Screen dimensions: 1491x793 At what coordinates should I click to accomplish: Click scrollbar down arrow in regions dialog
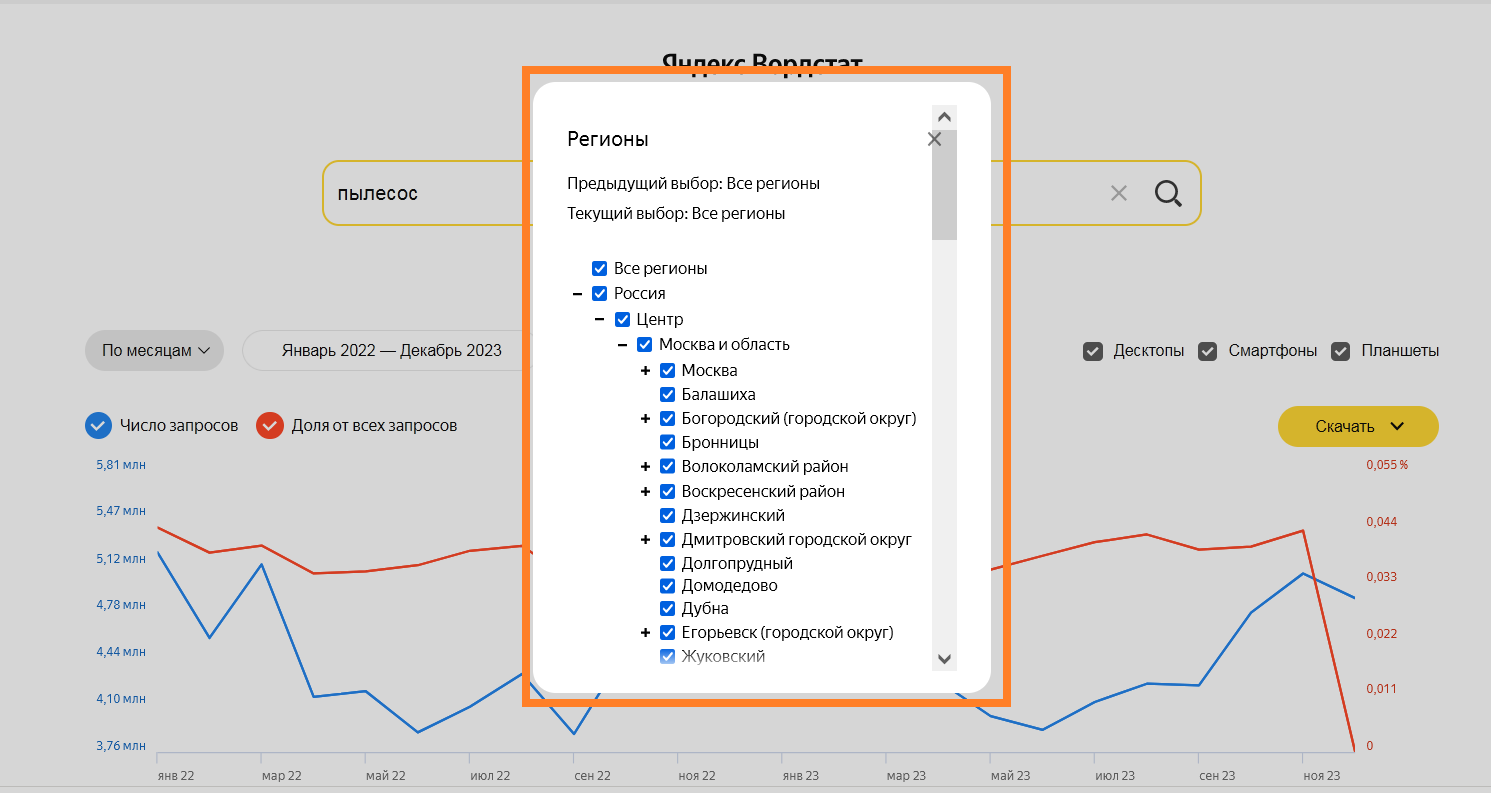click(x=944, y=659)
